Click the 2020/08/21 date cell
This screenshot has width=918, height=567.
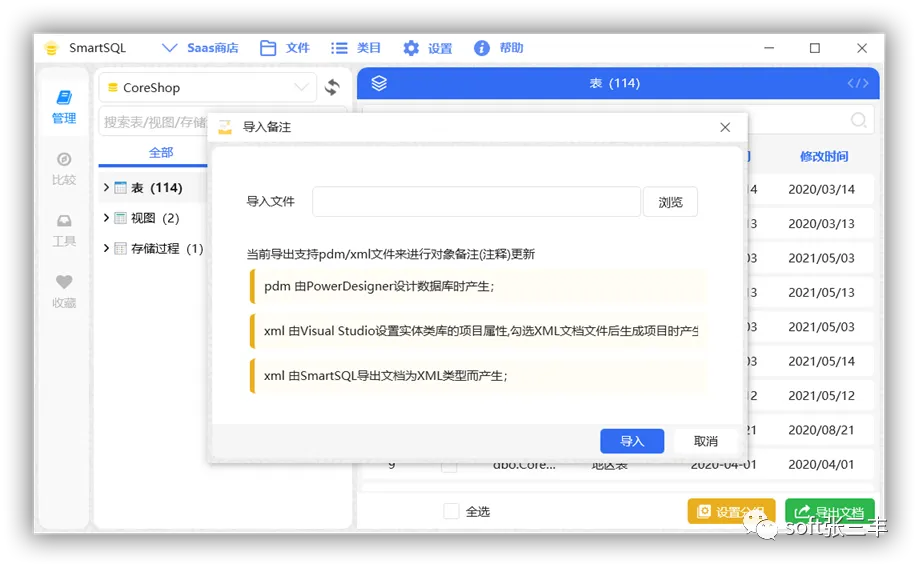tap(821, 431)
